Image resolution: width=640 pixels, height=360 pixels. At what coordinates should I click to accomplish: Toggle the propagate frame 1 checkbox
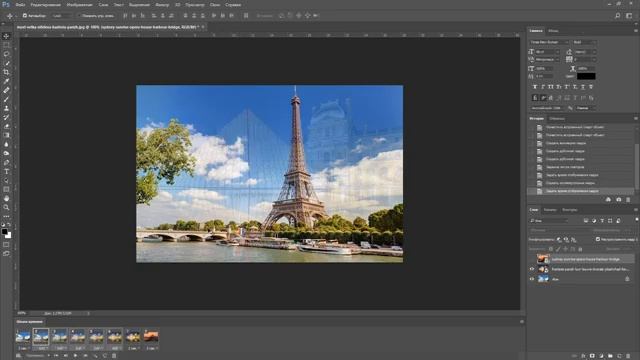point(598,239)
